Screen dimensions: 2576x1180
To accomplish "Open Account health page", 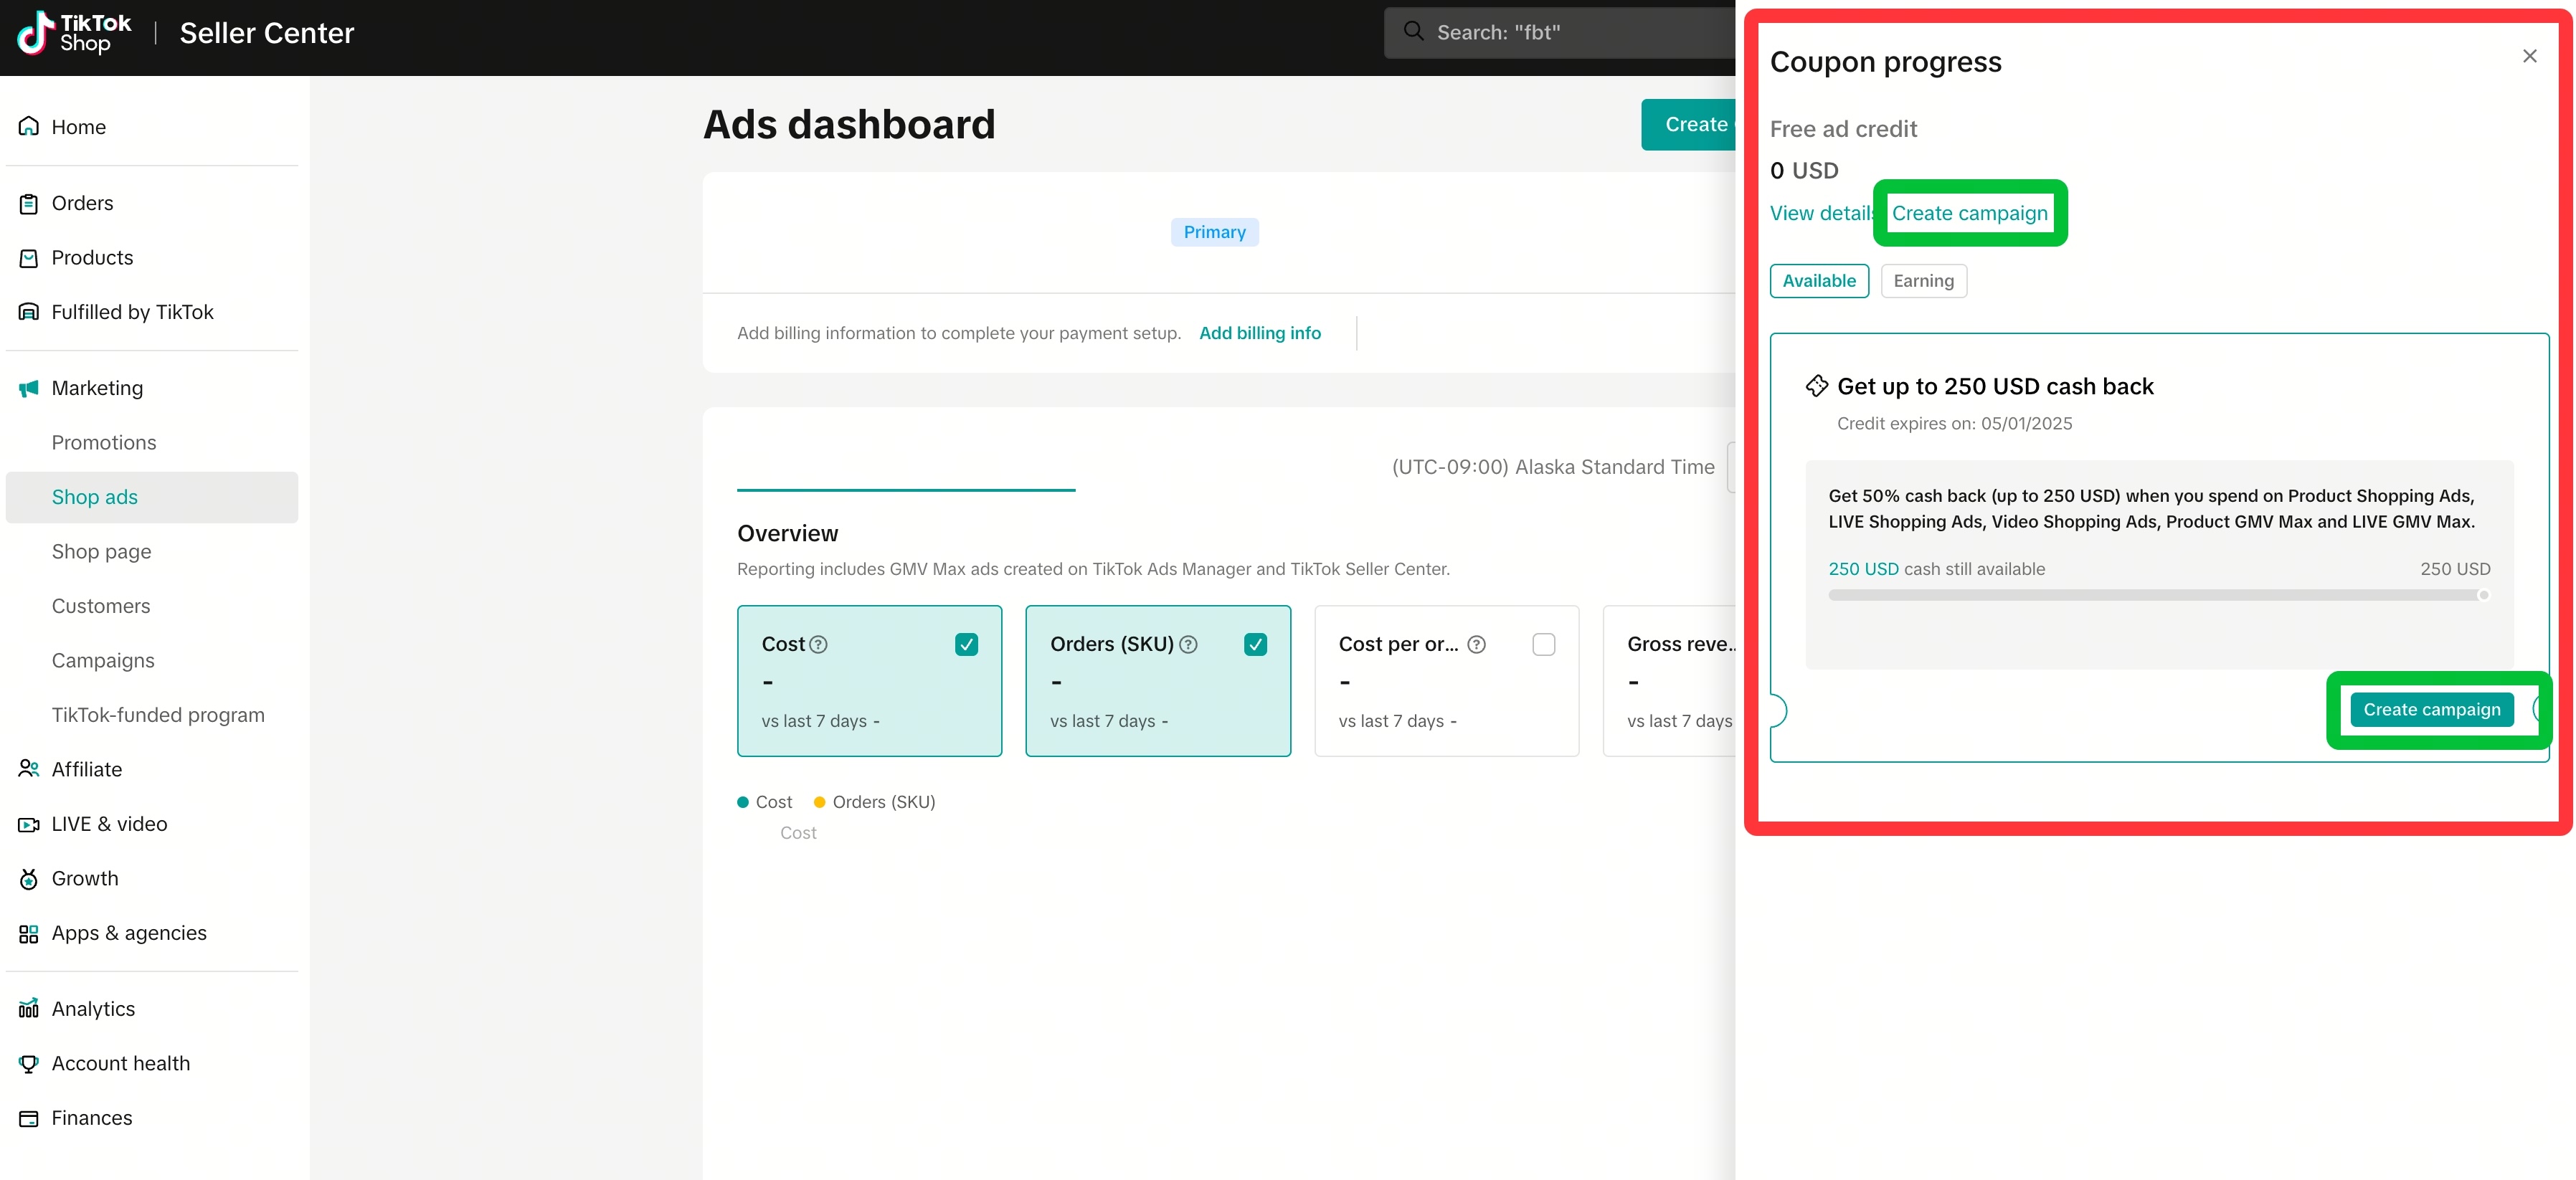I will (x=152, y=1063).
